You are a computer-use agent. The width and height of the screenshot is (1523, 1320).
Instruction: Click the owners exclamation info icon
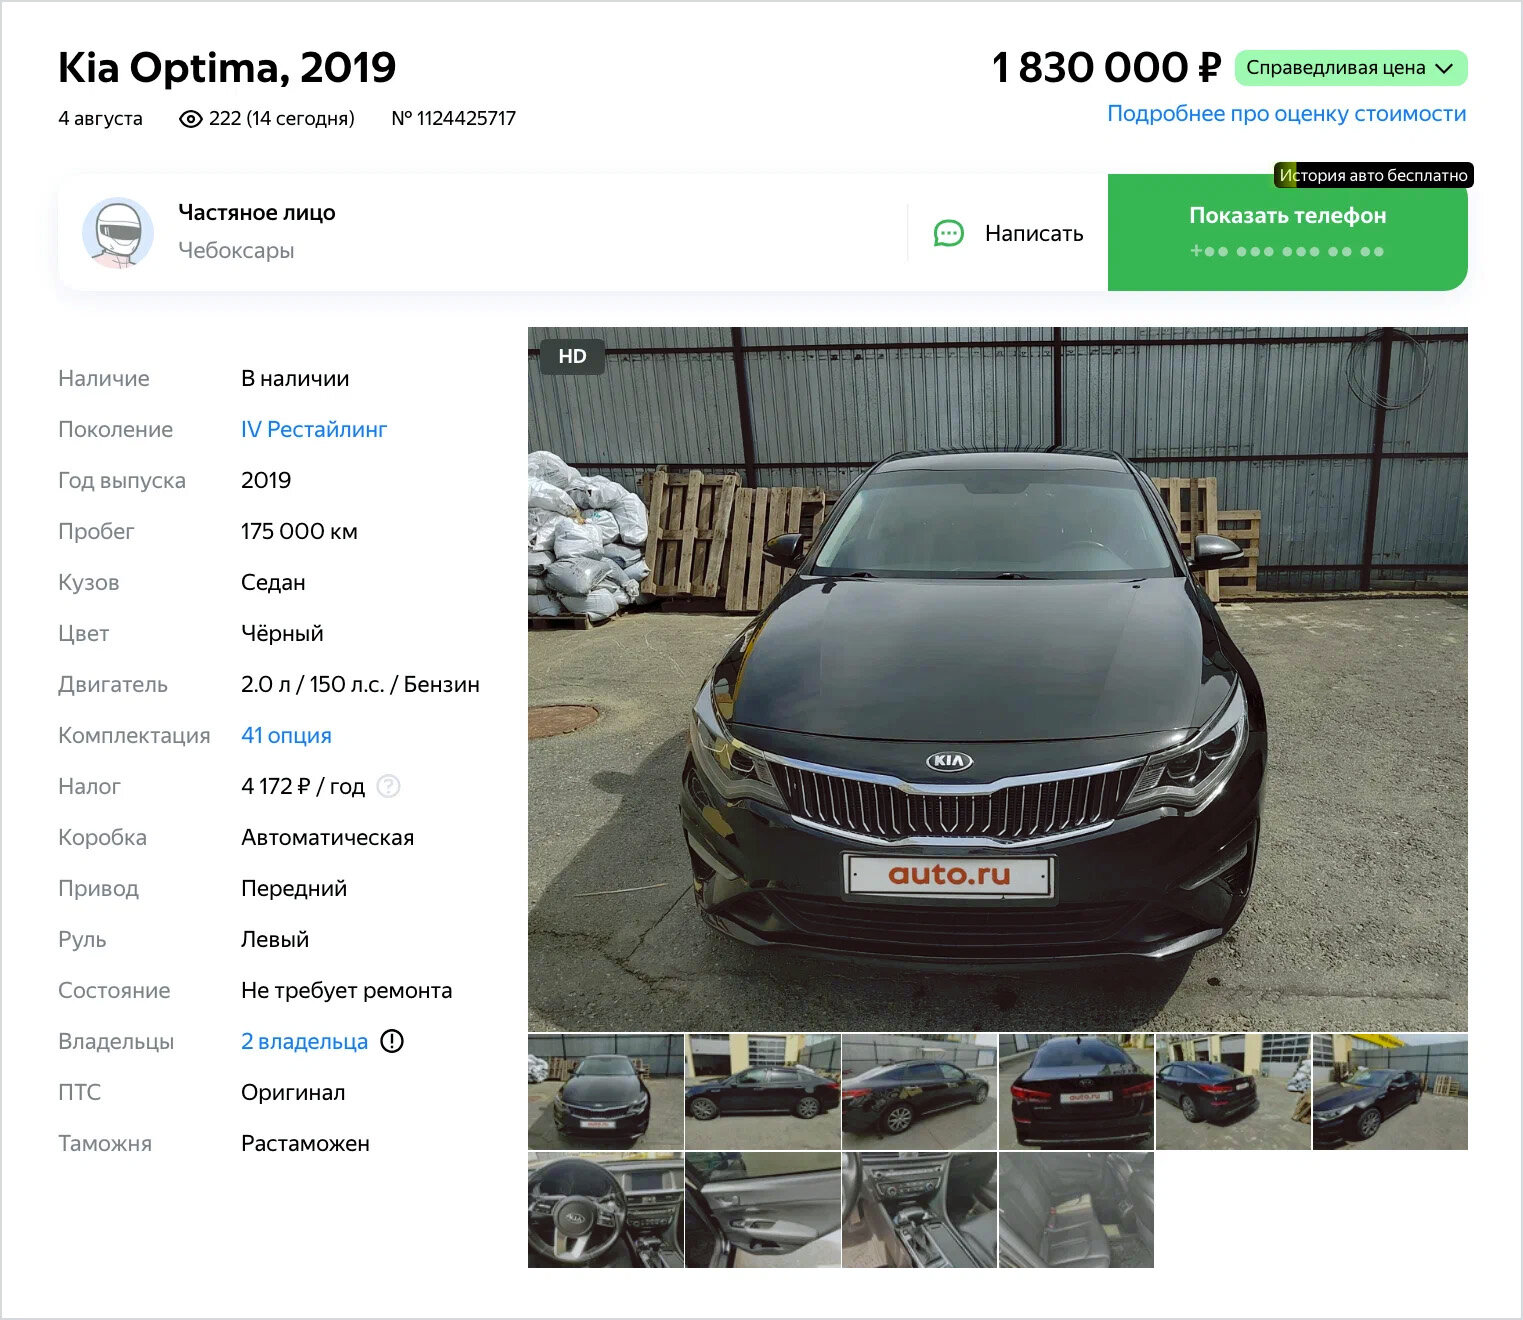pos(392,1042)
